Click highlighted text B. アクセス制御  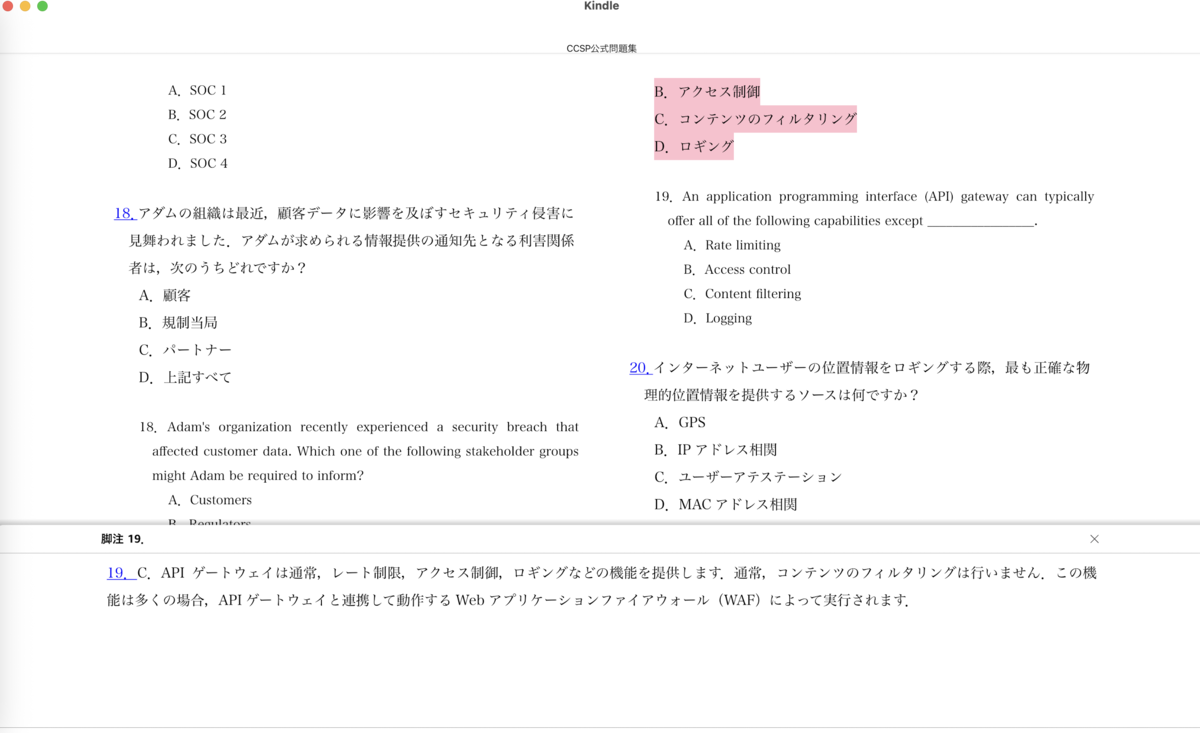point(707,92)
